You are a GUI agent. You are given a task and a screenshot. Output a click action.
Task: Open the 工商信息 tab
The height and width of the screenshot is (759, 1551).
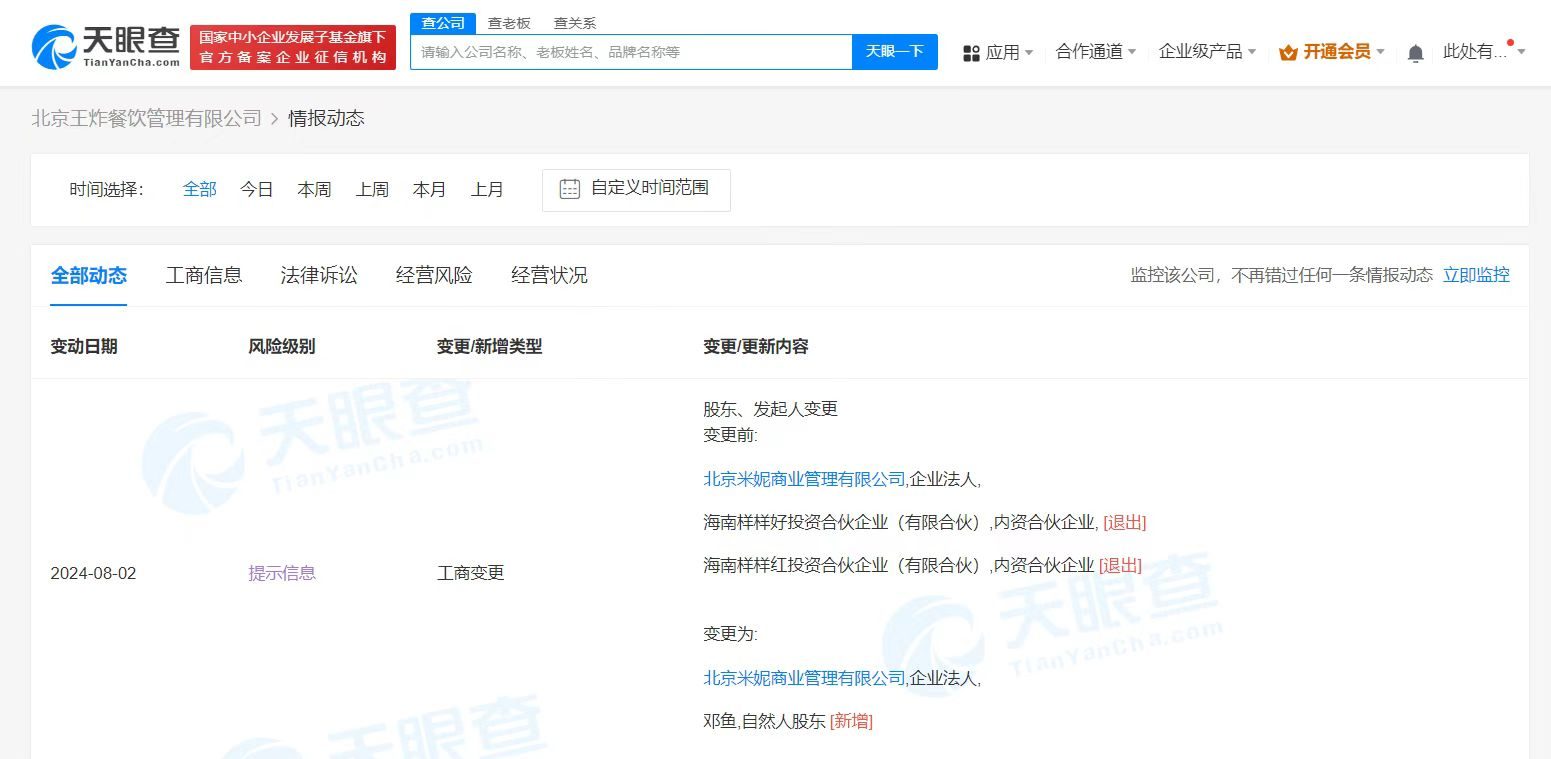[204, 275]
